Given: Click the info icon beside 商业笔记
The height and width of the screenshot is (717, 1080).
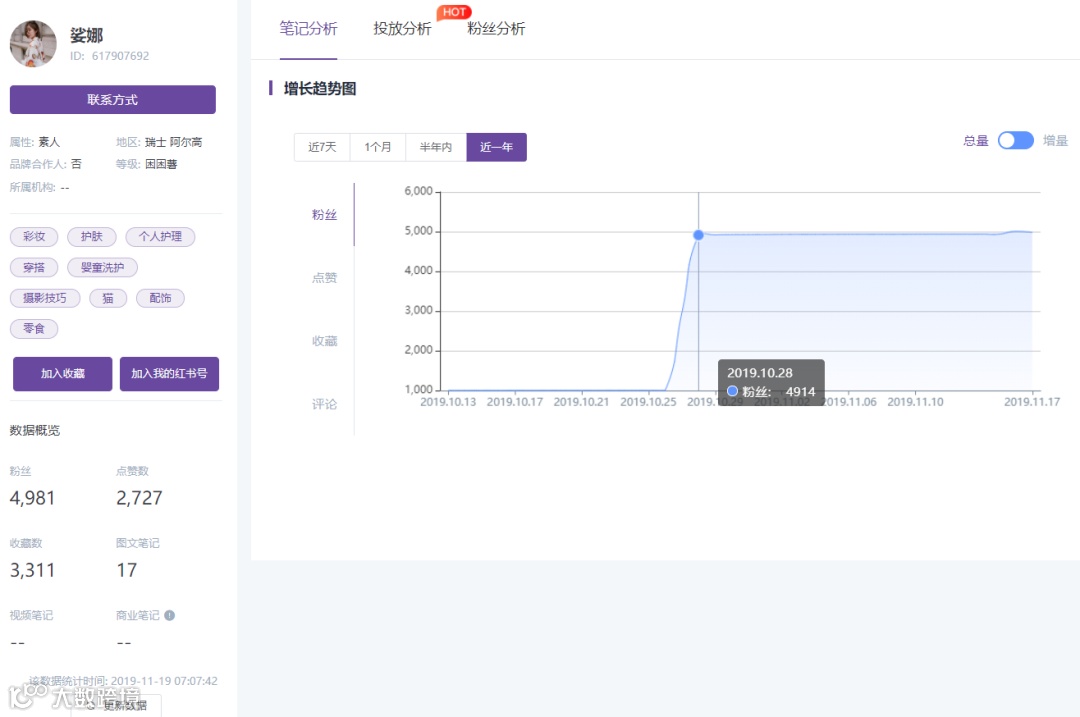Looking at the screenshot, I should coord(169,615).
